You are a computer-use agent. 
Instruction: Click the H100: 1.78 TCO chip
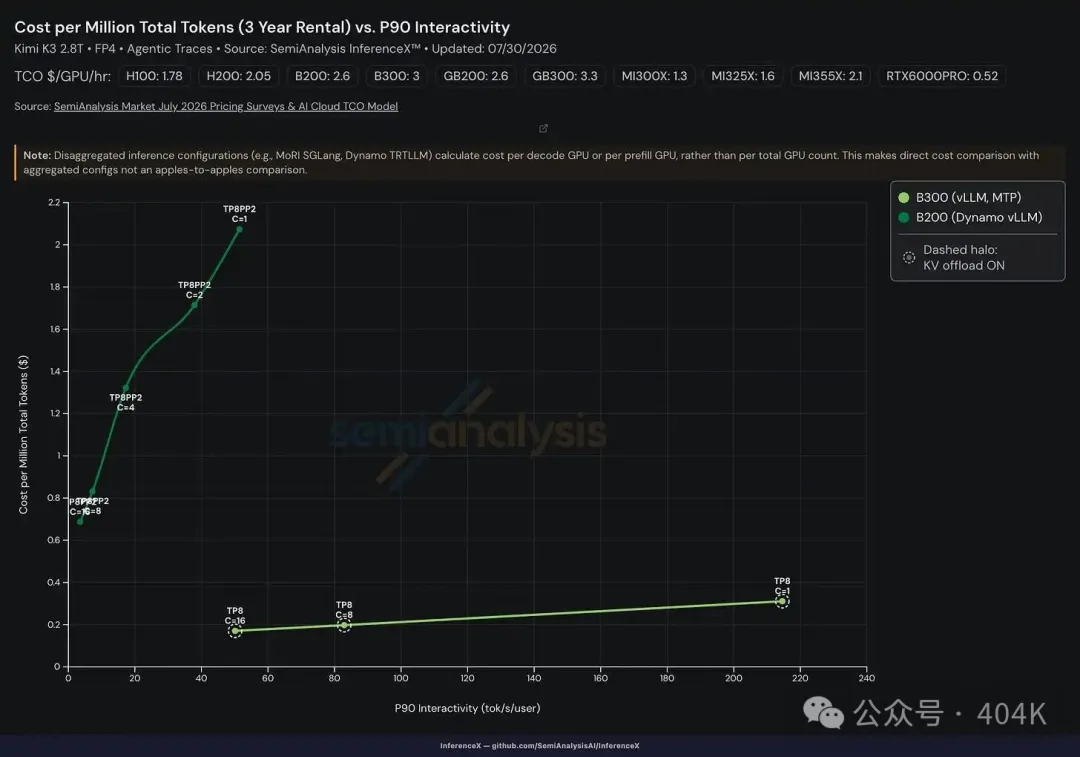[154, 76]
